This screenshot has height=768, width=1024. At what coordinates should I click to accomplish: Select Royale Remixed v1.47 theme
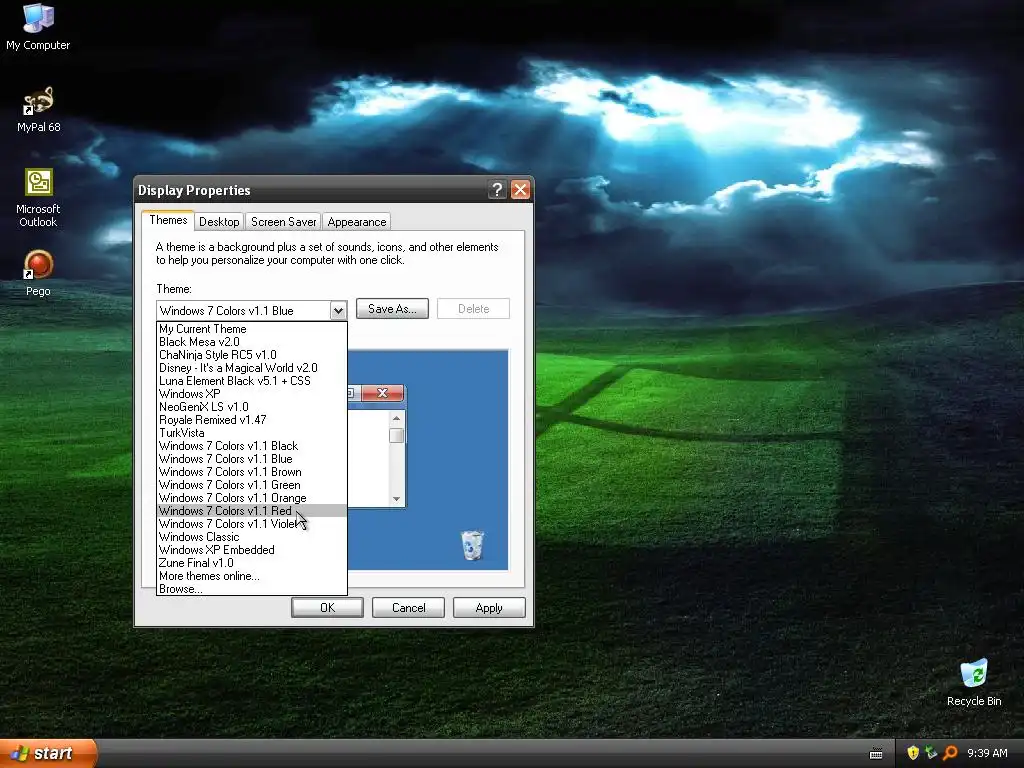click(x=252, y=420)
